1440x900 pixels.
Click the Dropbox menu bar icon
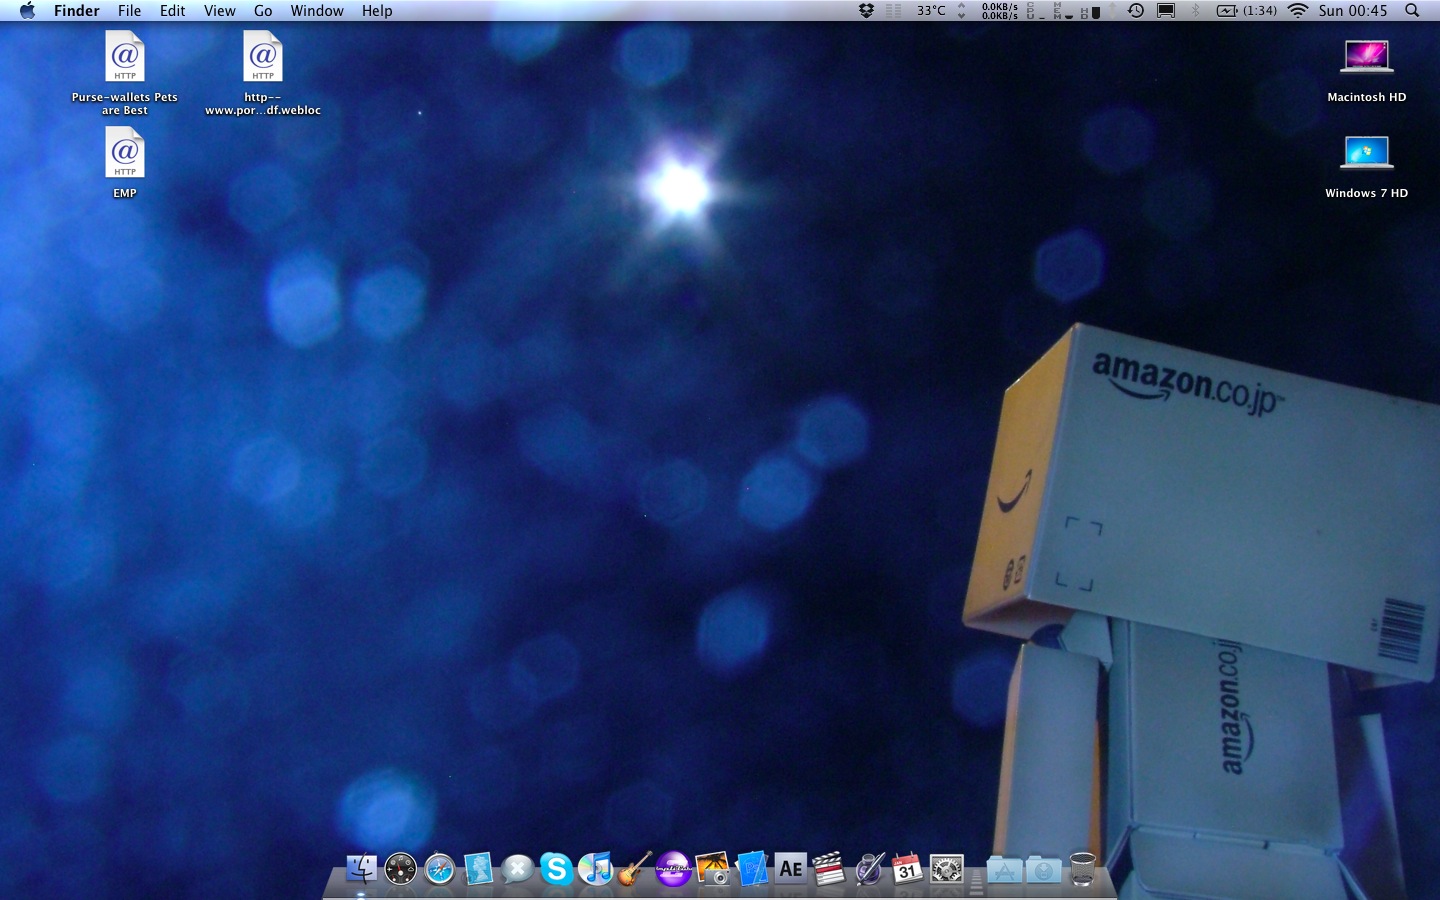coord(866,11)
